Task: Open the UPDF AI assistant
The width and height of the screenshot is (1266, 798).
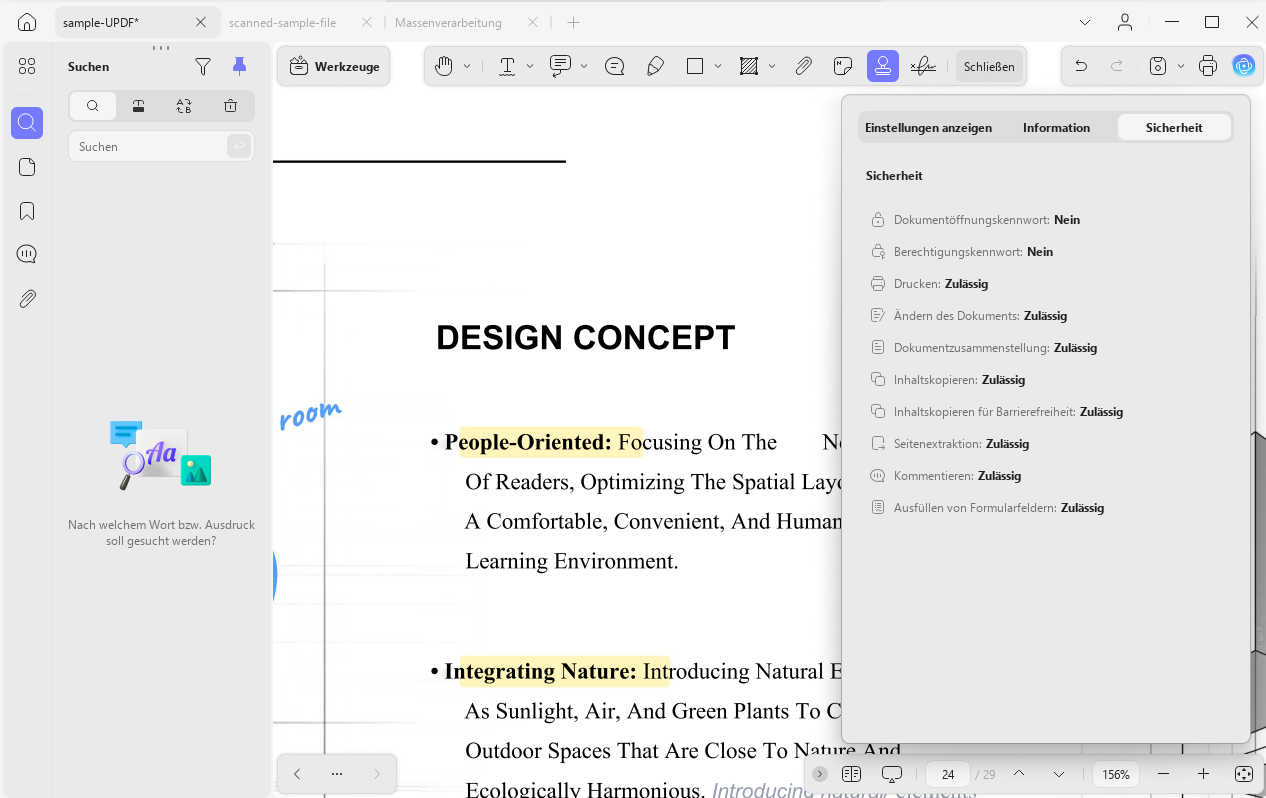Action: pyautogui.click(x=1244, y=66)
